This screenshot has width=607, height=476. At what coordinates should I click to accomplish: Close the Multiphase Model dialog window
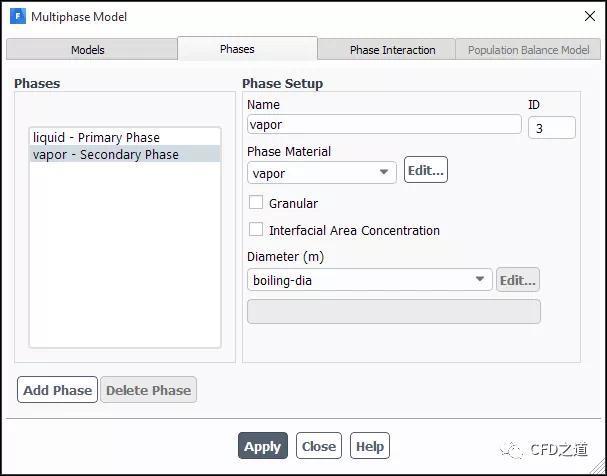click(x=587, y=17)
